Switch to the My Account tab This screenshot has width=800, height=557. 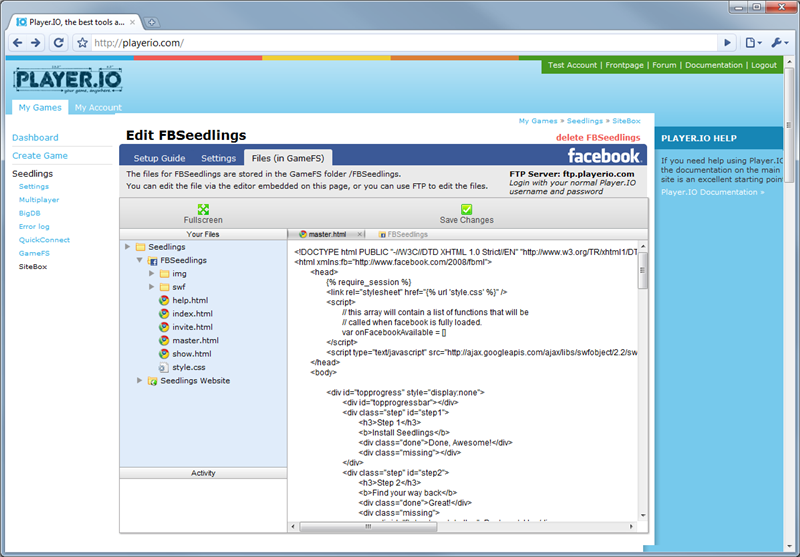click(x=98, y=108)
